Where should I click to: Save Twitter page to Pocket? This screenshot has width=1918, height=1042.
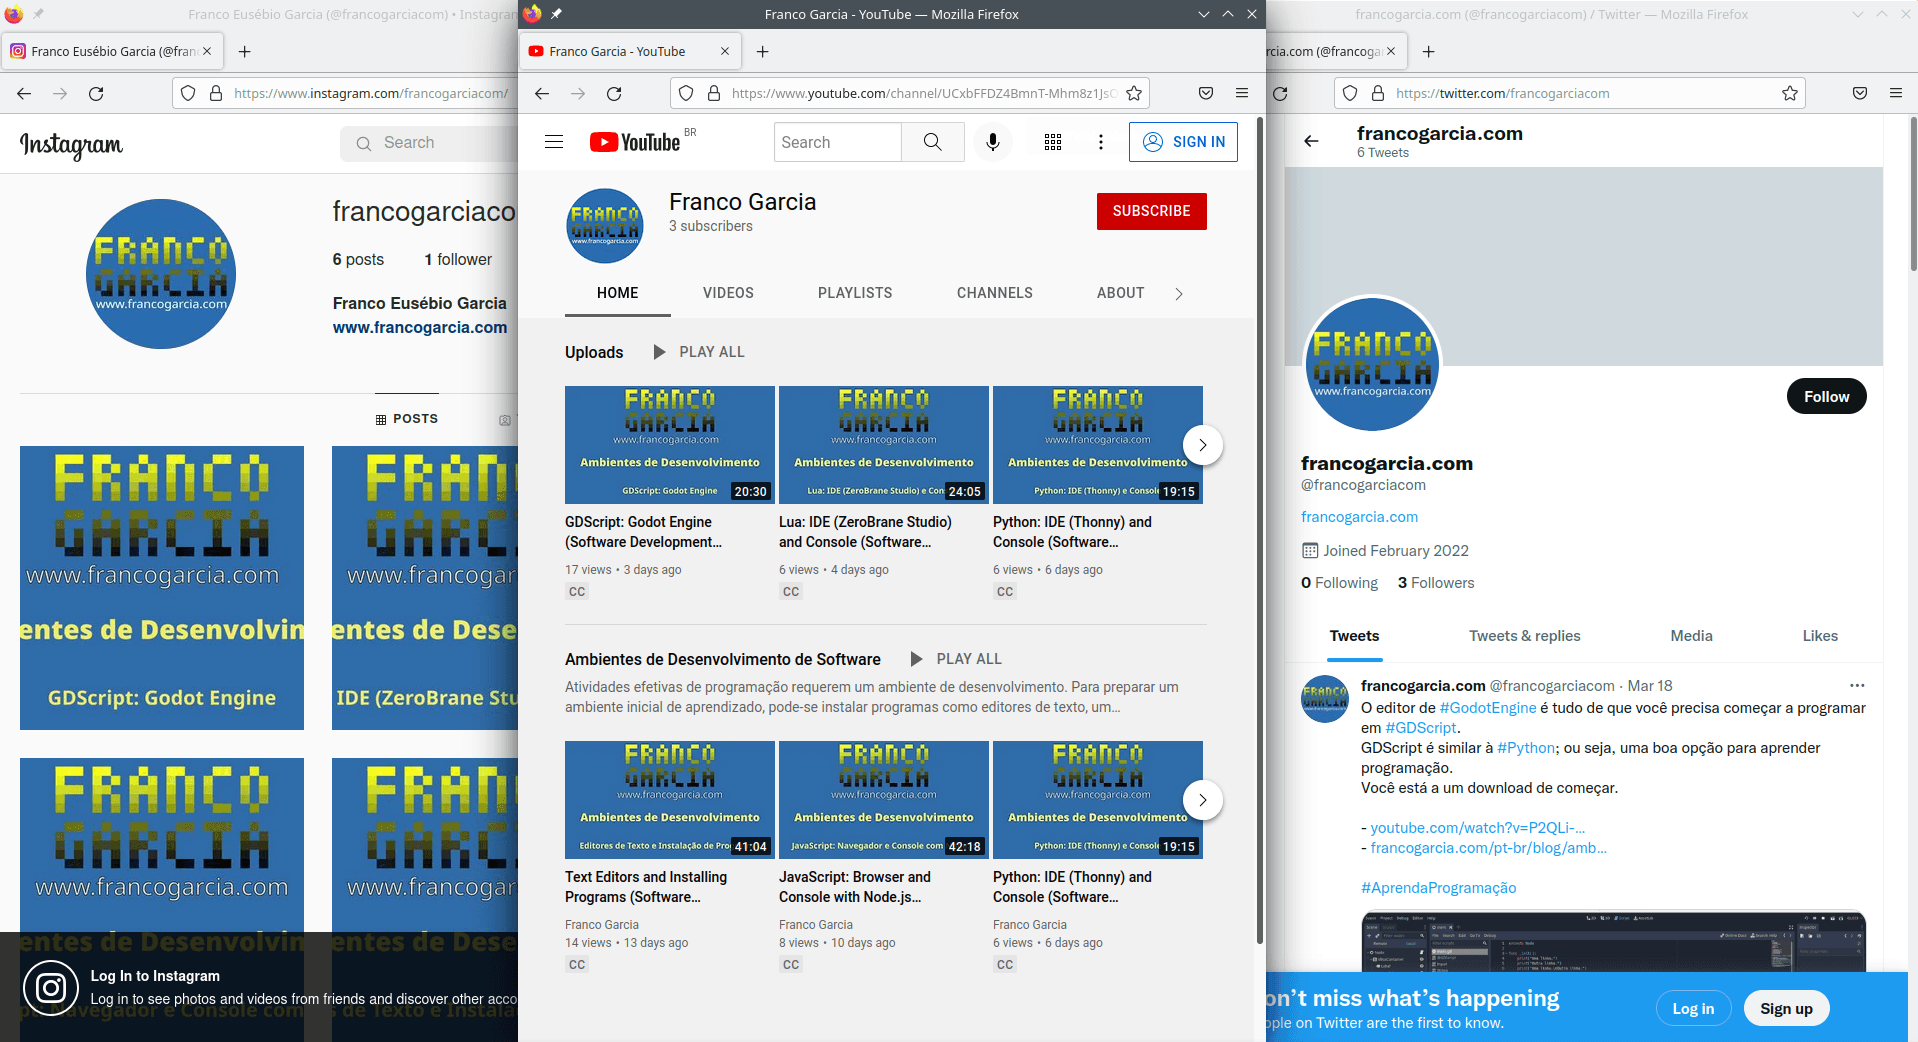click(1860, 93)
